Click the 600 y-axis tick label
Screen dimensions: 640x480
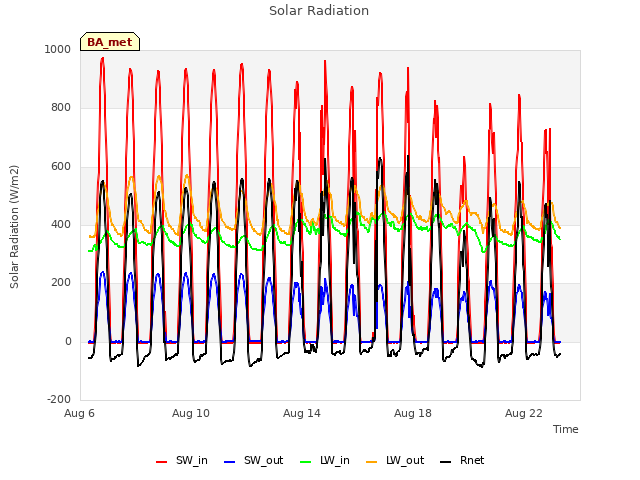point(61,167)
